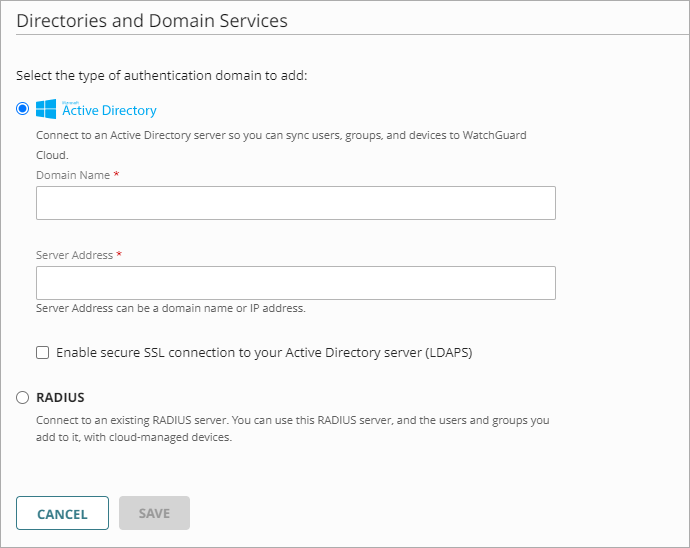Click the bold RADIUS label text
Screen dimensions: 690x548
pyautogui.click(x=60, y=397)
